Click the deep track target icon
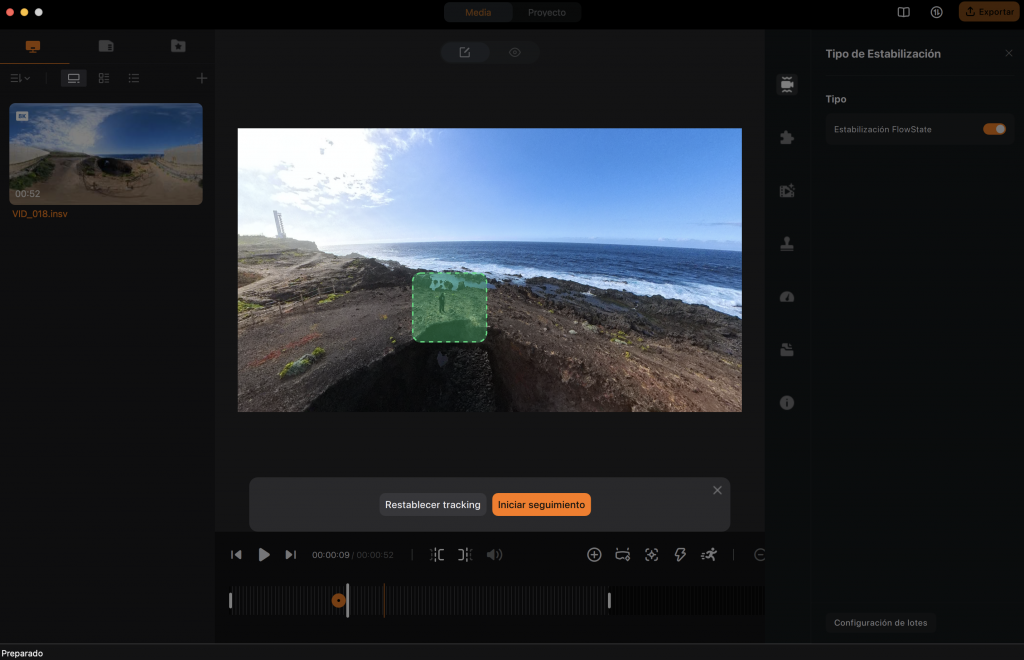 [651, 554]
